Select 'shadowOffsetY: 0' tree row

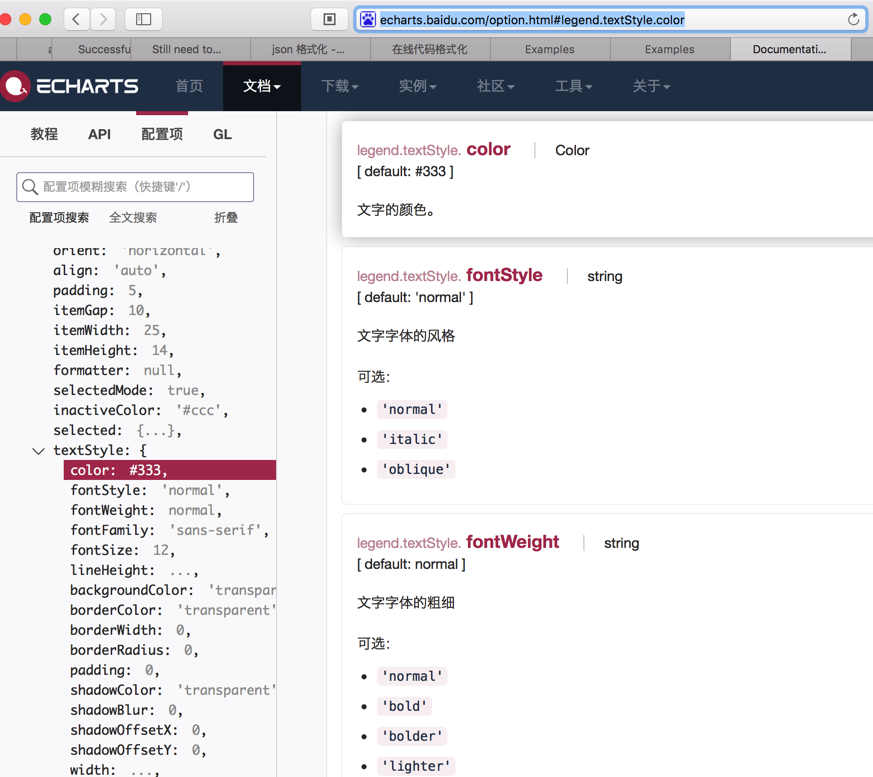pos(138,751)
